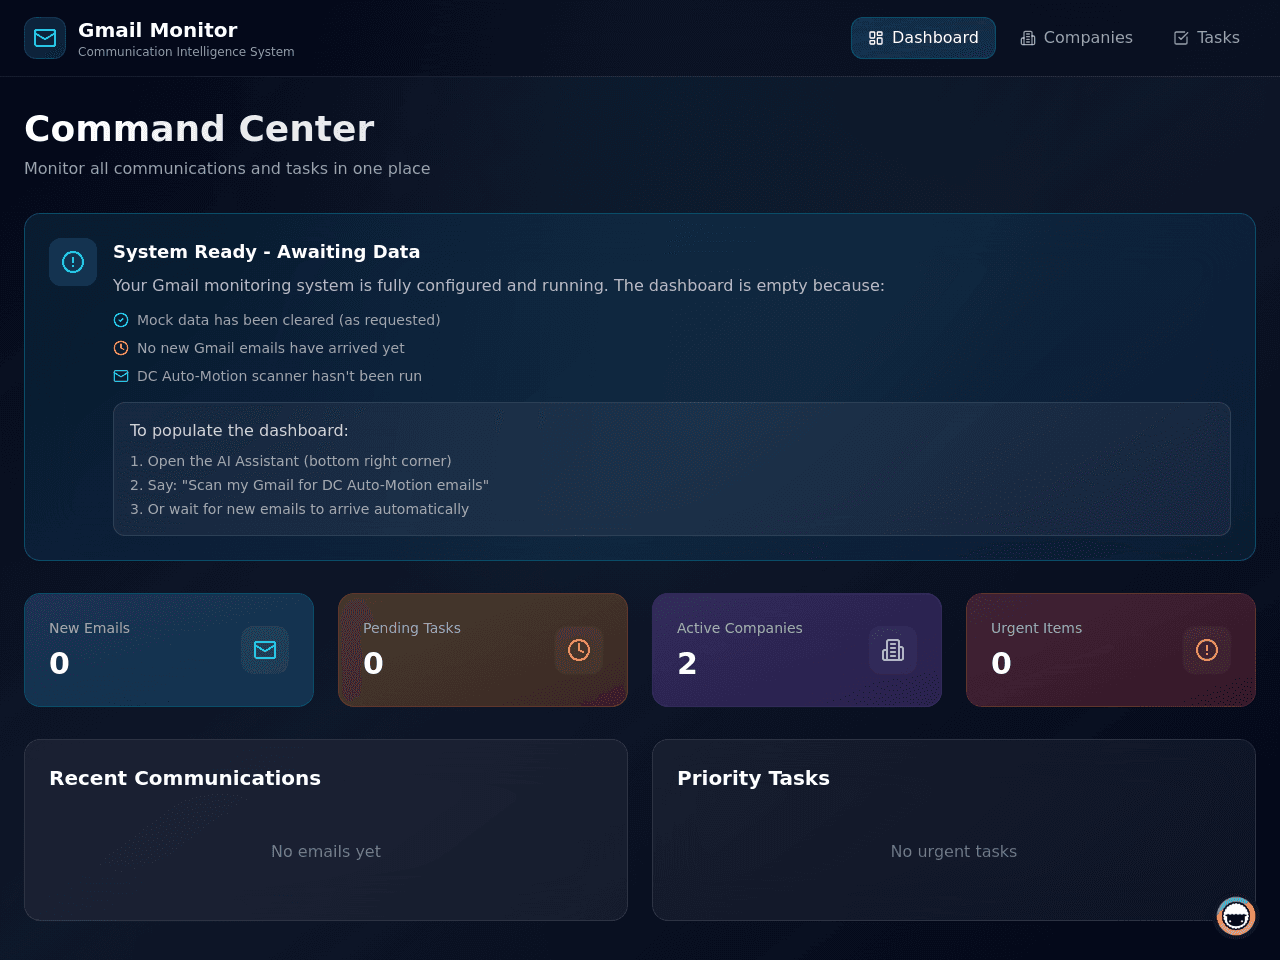This screenshot has height=960, width=1280.
Task: Open the Companies tab
Action: tap(1076, 38)
